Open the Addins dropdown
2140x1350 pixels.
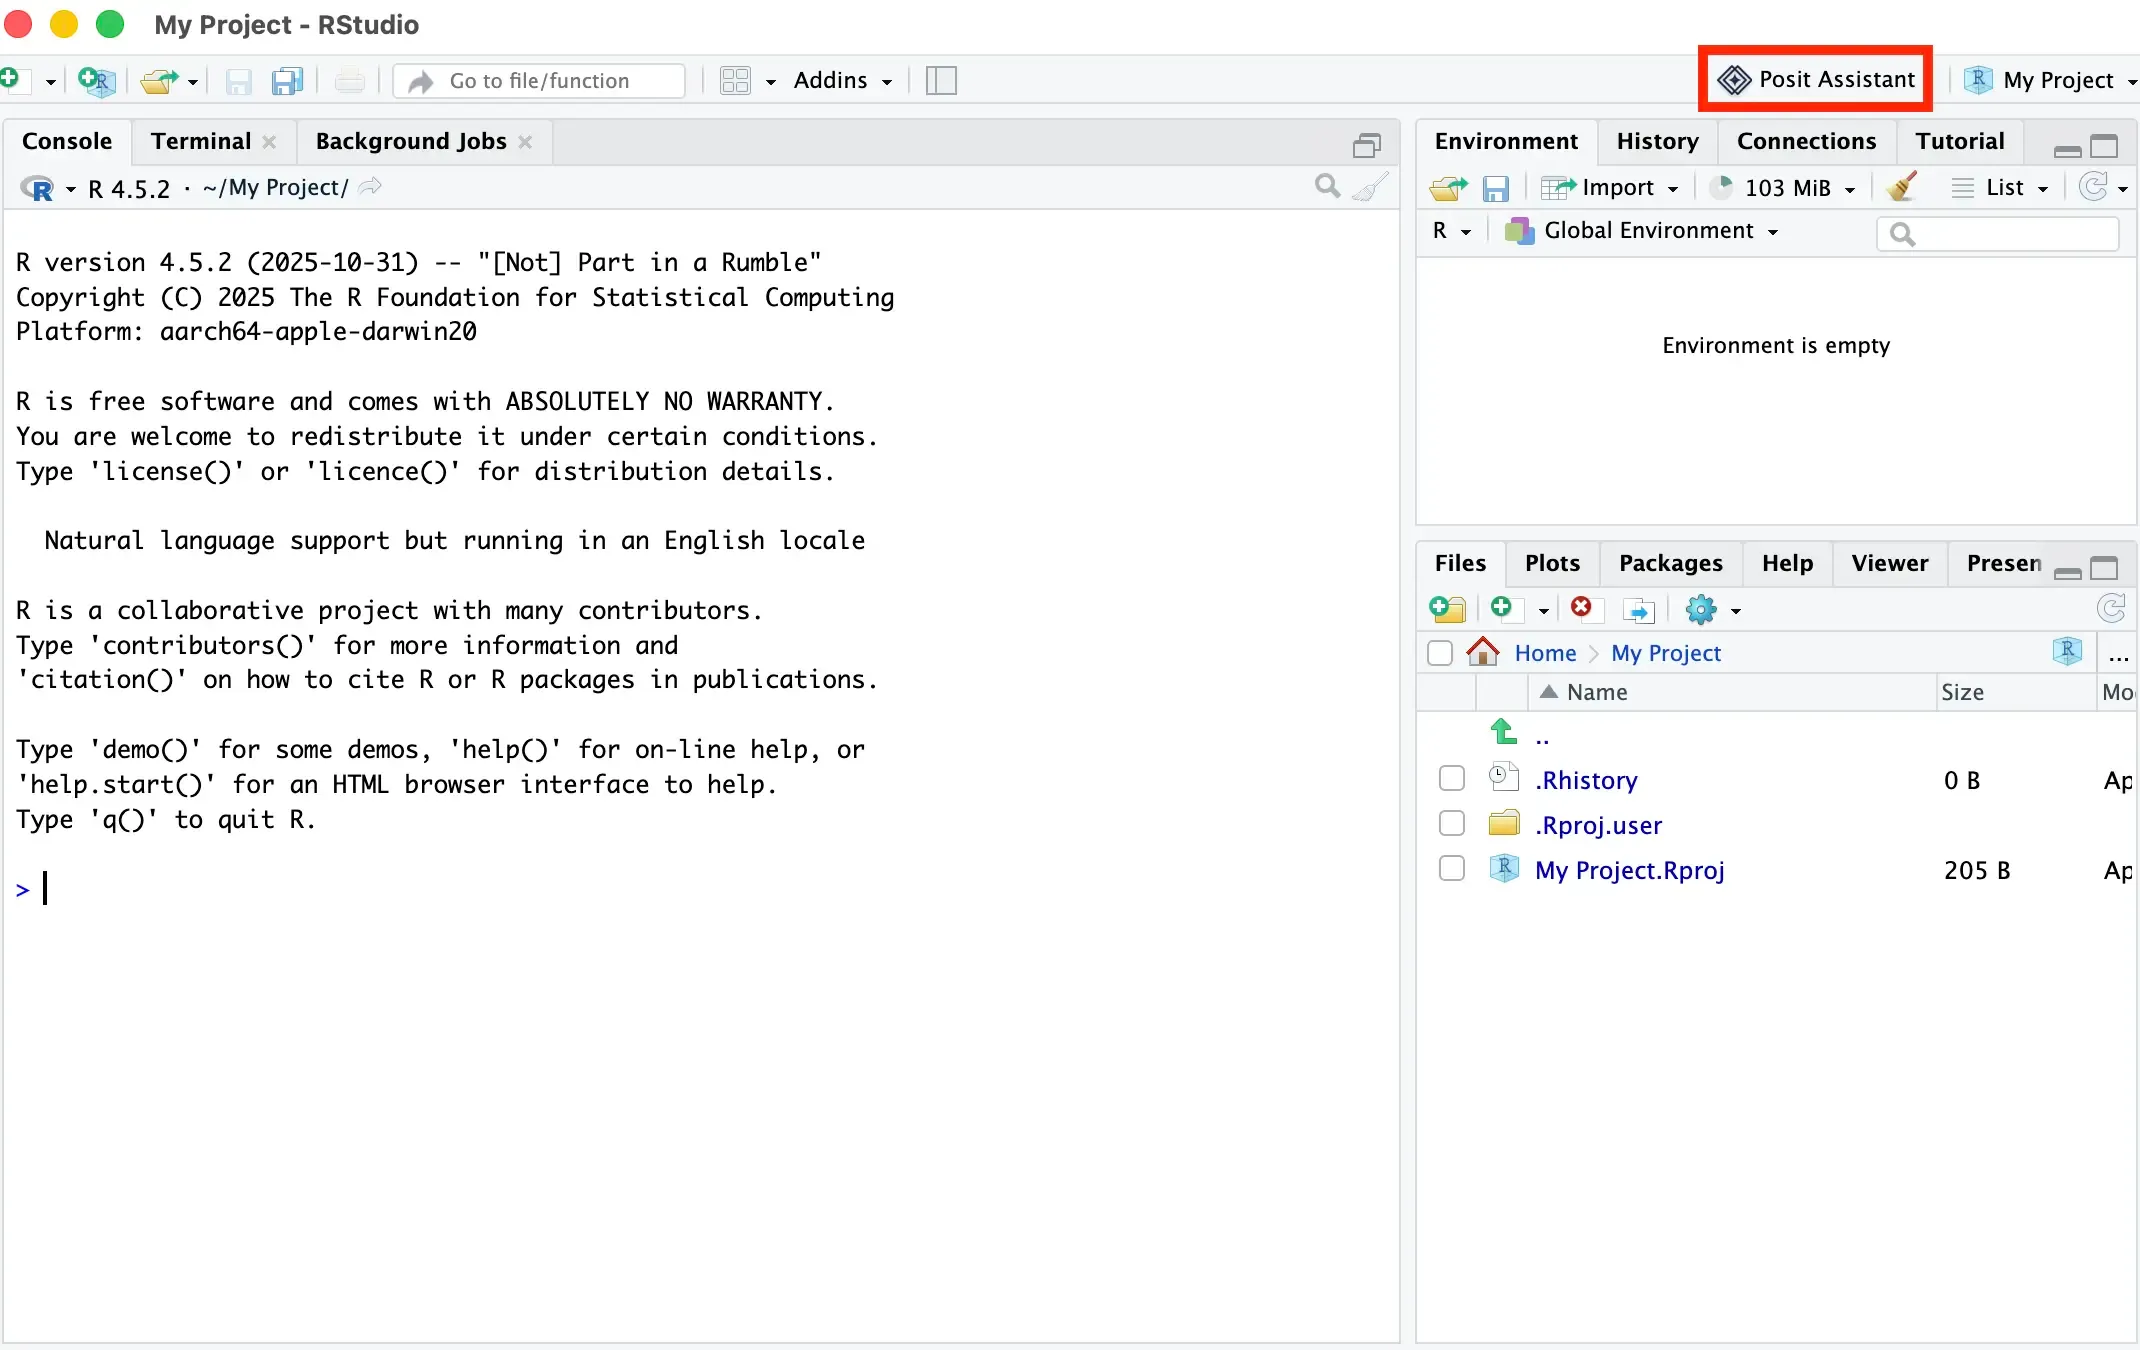[x=842, y=80]
